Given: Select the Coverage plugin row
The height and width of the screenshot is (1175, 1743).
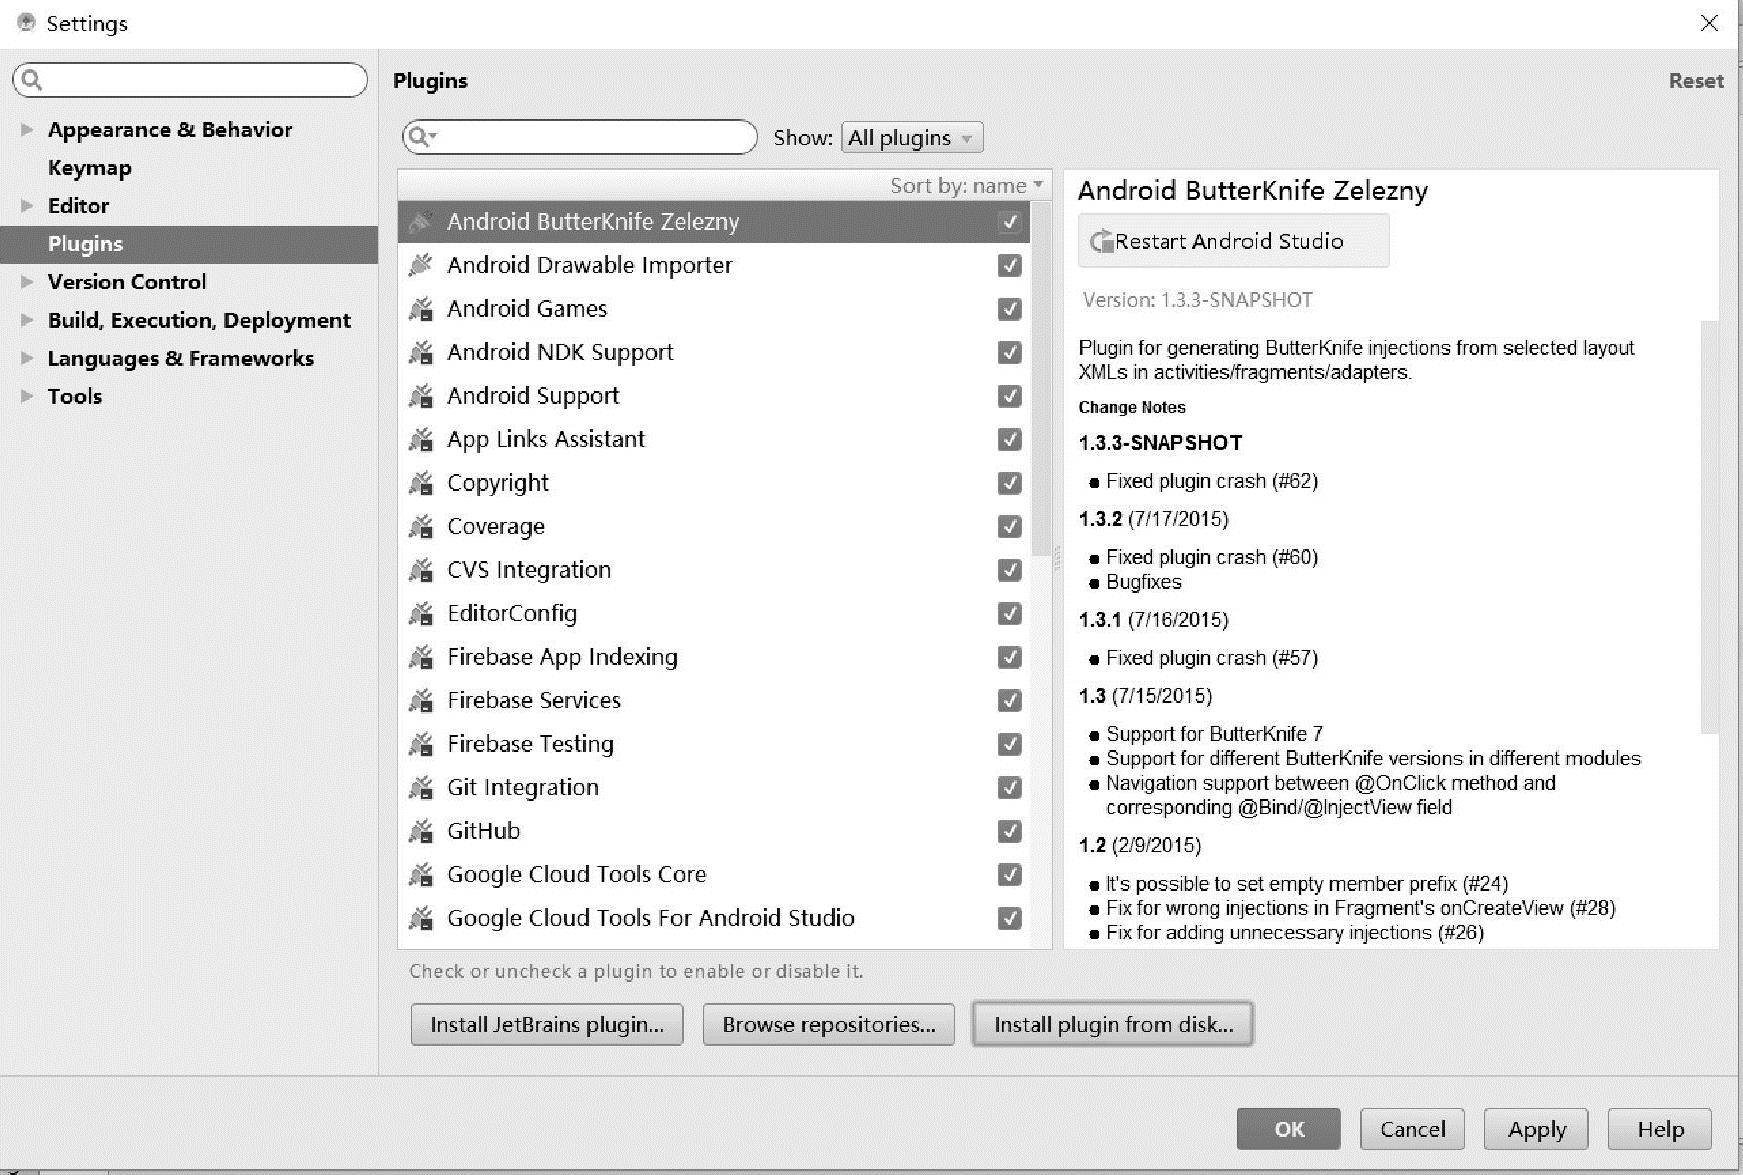Looking at the screenshot, I should (714, 526).
